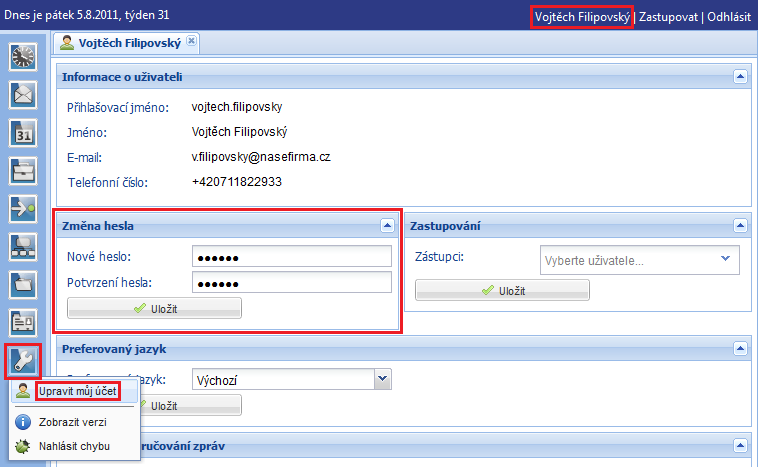Open the calendar icon showing 31
The image size is (758, 467).
[x=22, y=133]
